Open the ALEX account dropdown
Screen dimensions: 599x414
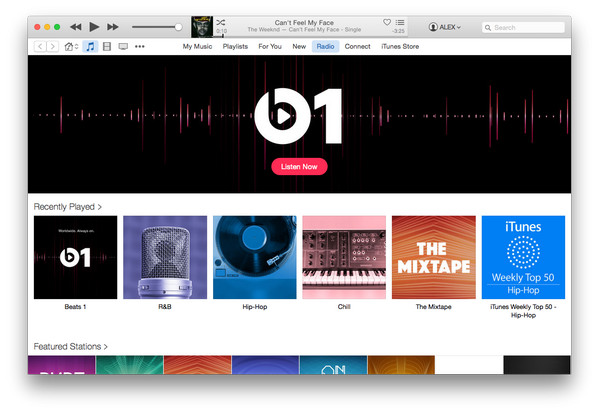coord(445,27)
